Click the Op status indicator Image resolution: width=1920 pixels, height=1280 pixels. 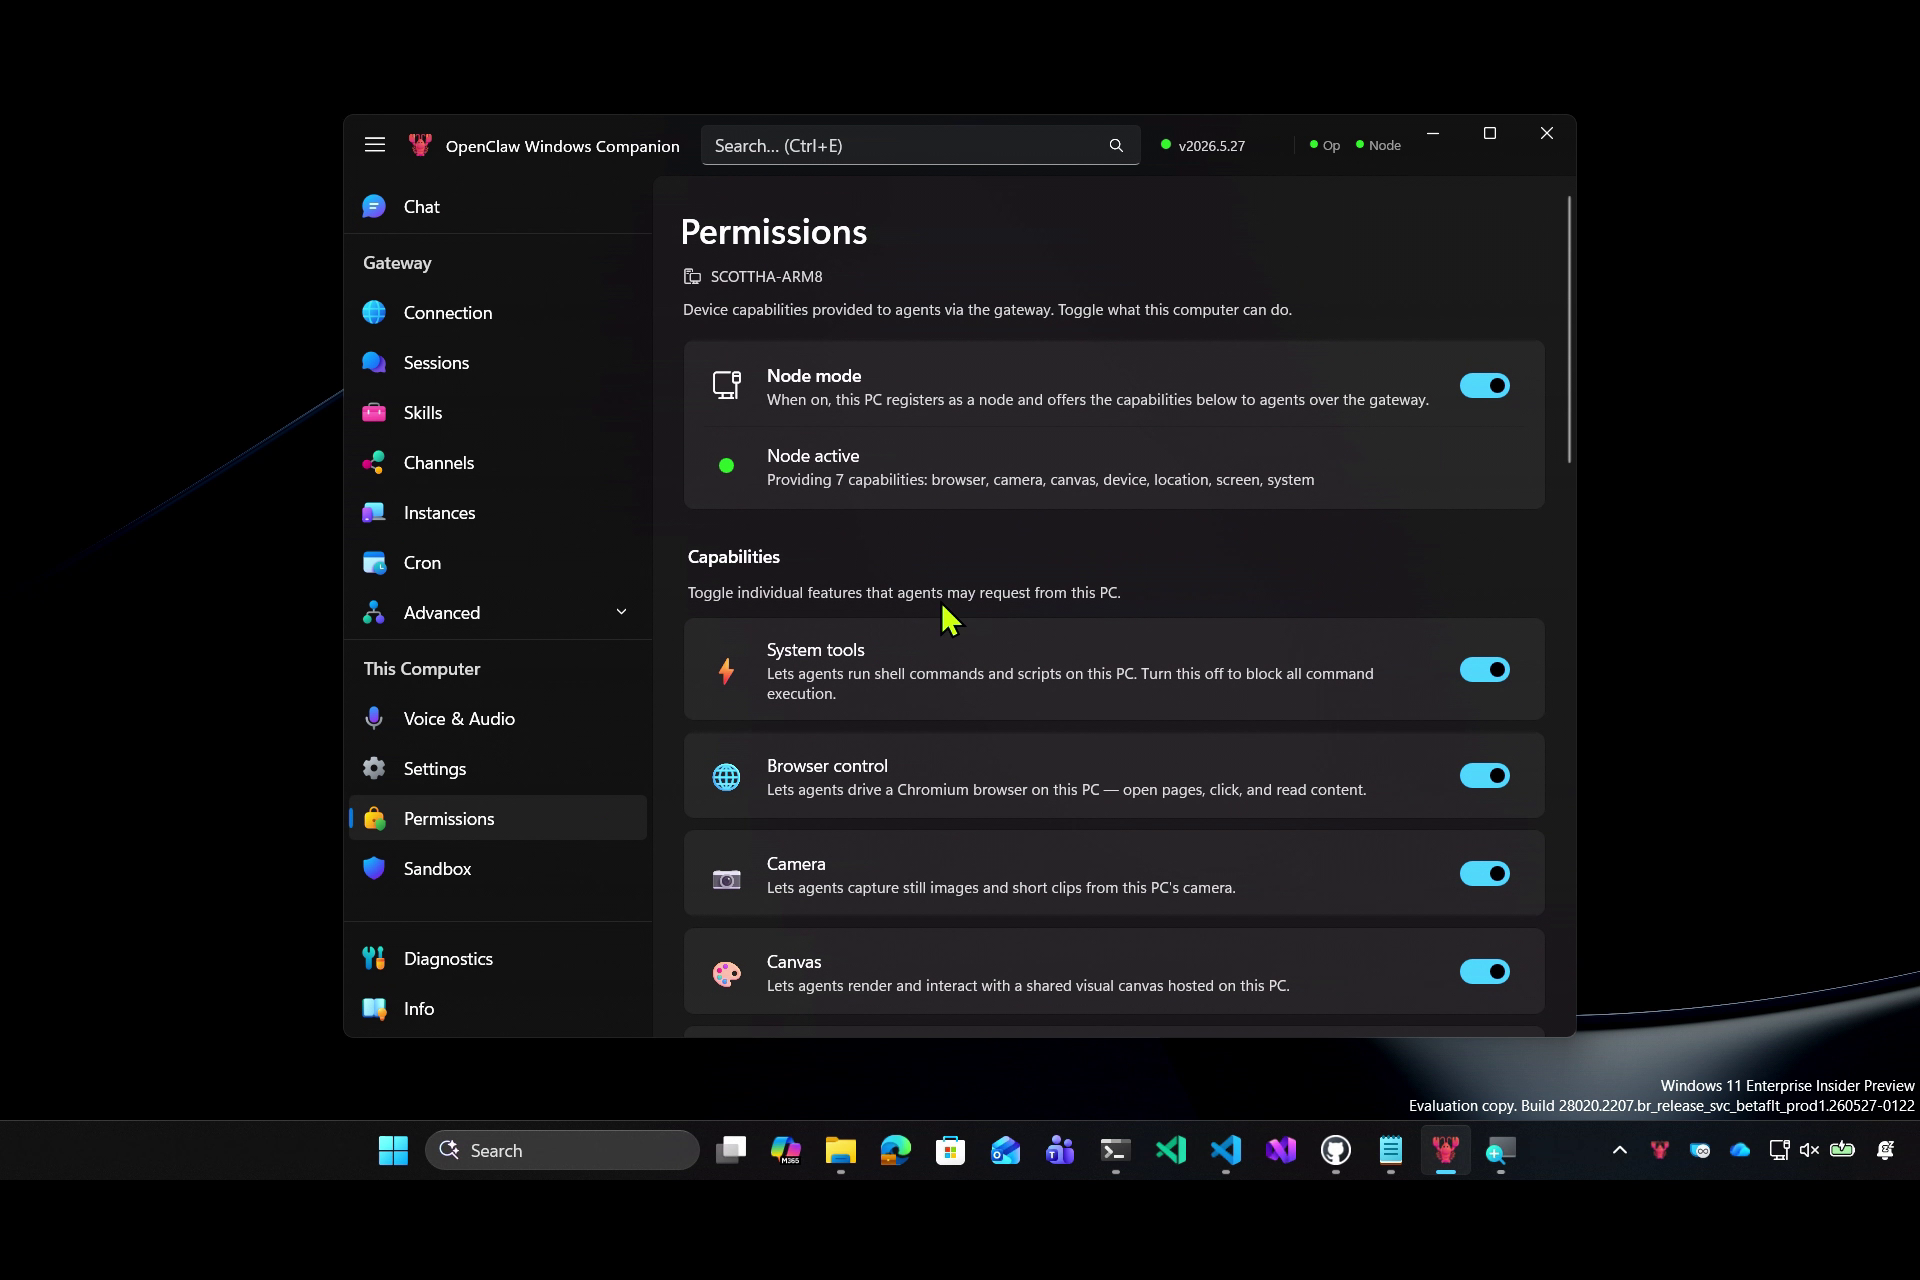click(x=1325, y=145)
